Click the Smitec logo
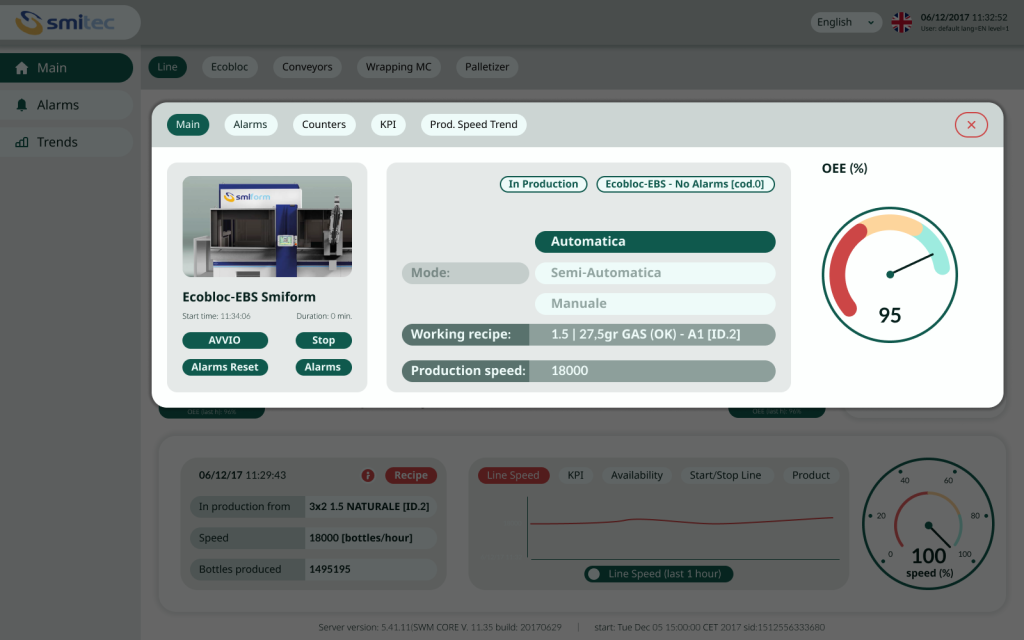Image resolution: width=1024 pixels, height=640 pixels. pyautogui.click(x=68, y=22)
